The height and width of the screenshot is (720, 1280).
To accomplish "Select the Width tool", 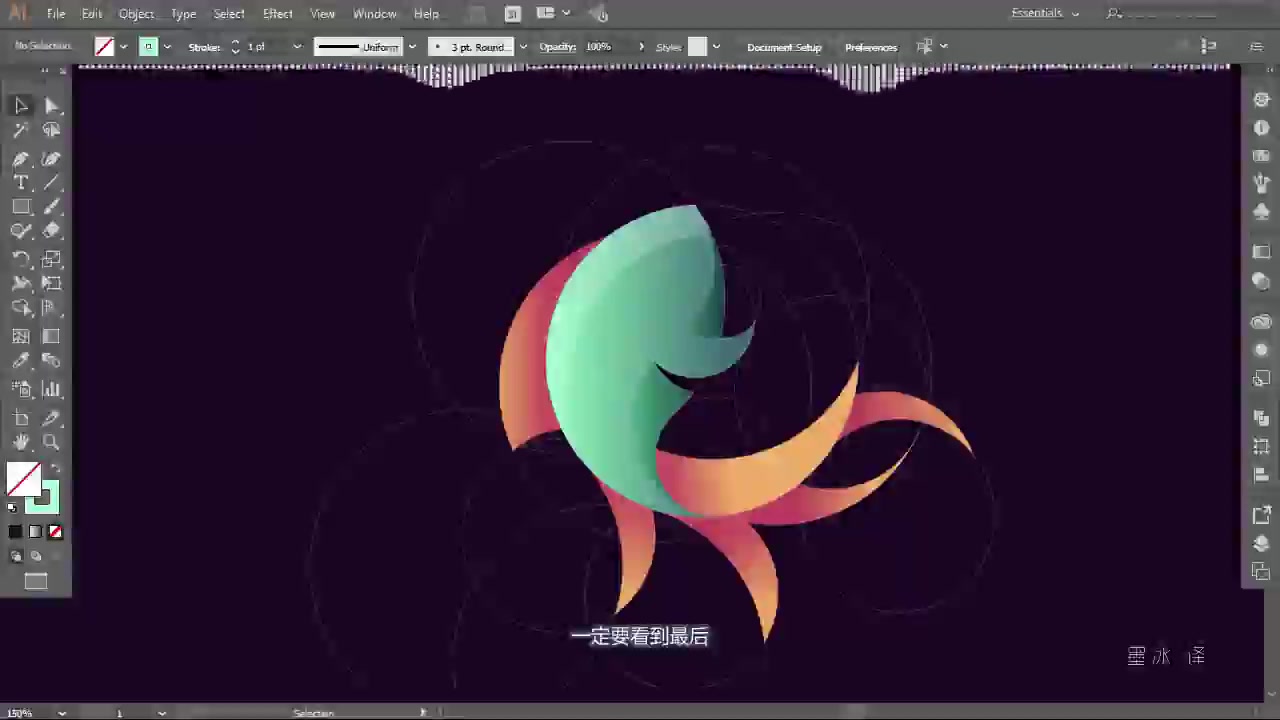I will [x=21, y=284].
